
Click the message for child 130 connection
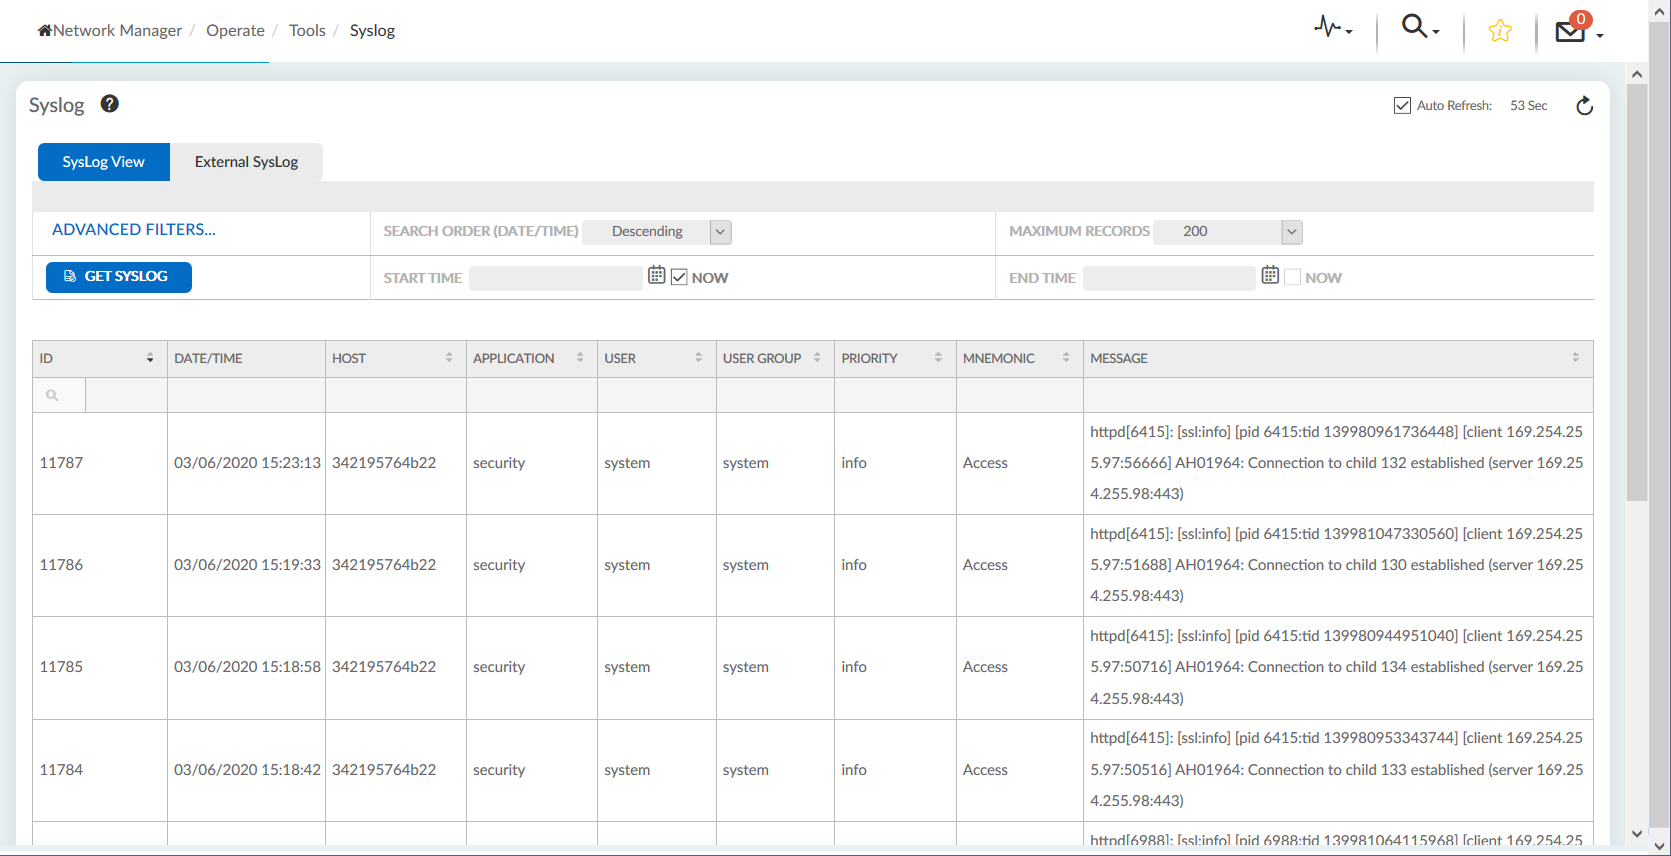[x=1337, y=565]
